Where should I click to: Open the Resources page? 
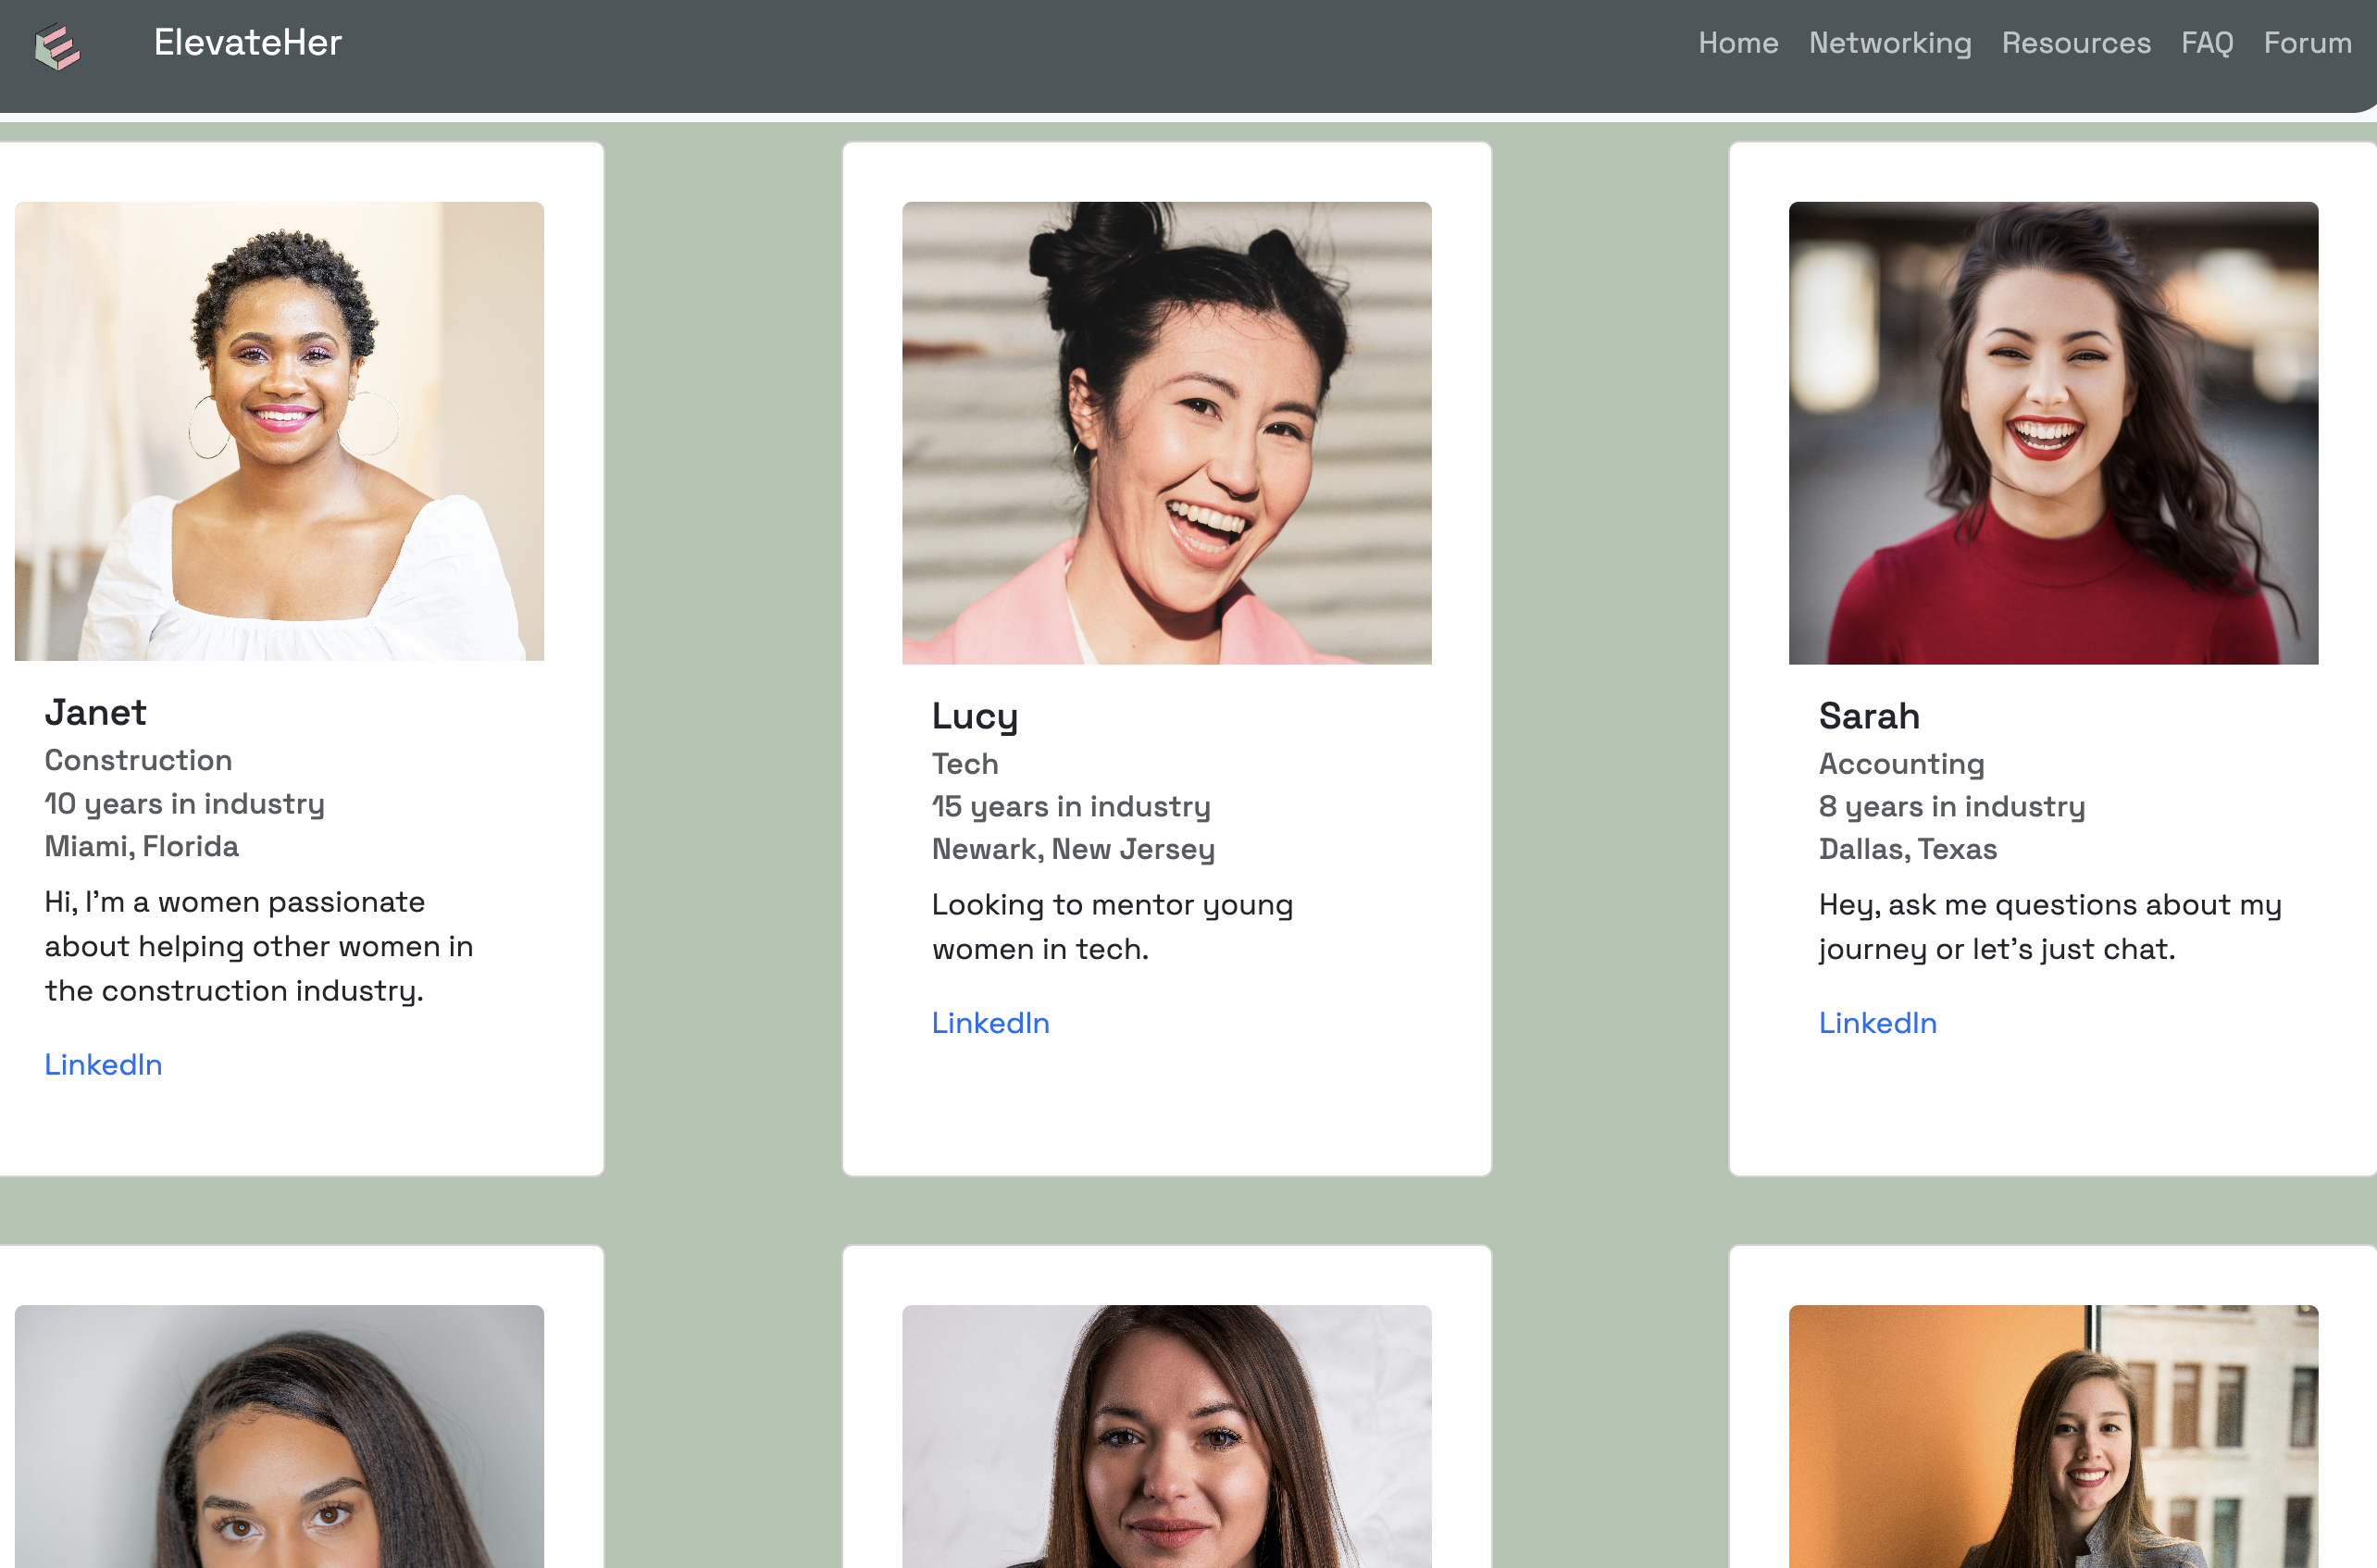pyautogui.click(x=2075, y=43)
